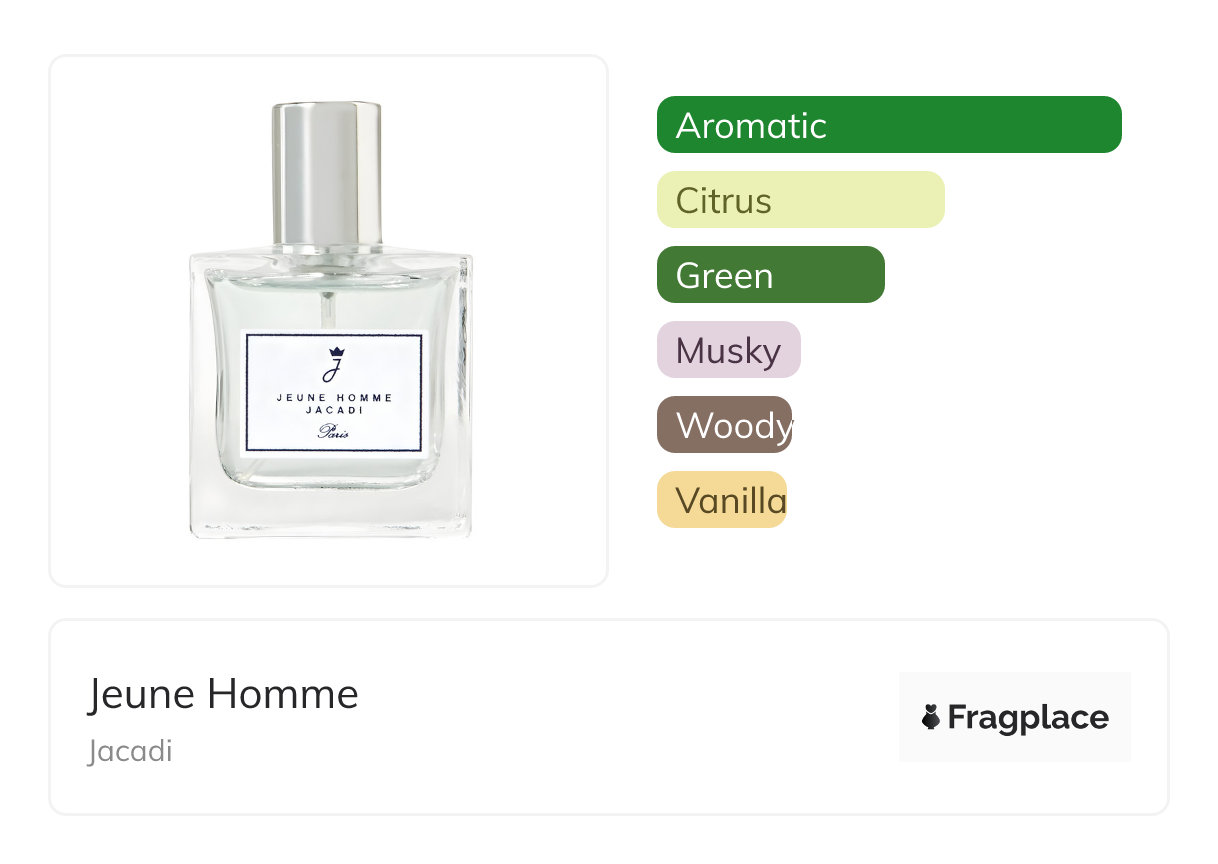Click the Fragplace logo
Screen dimensions: 1218x864
coord(1015,717)
